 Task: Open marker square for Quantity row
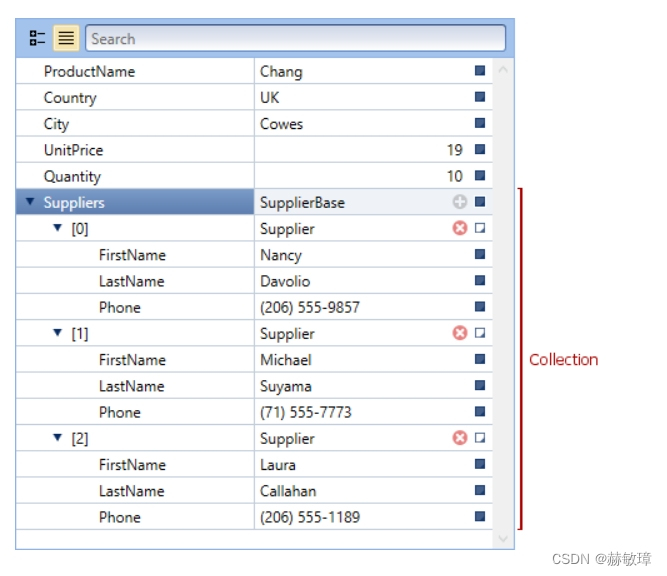480,175
